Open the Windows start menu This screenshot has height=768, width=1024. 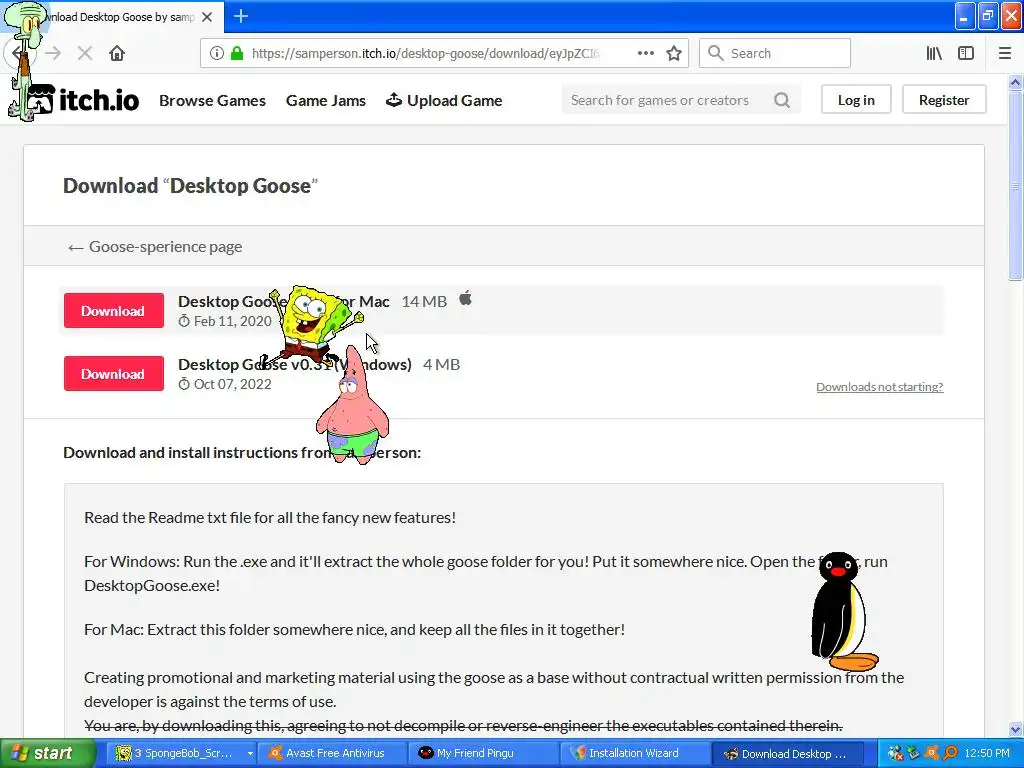click(x=47, y=754)
